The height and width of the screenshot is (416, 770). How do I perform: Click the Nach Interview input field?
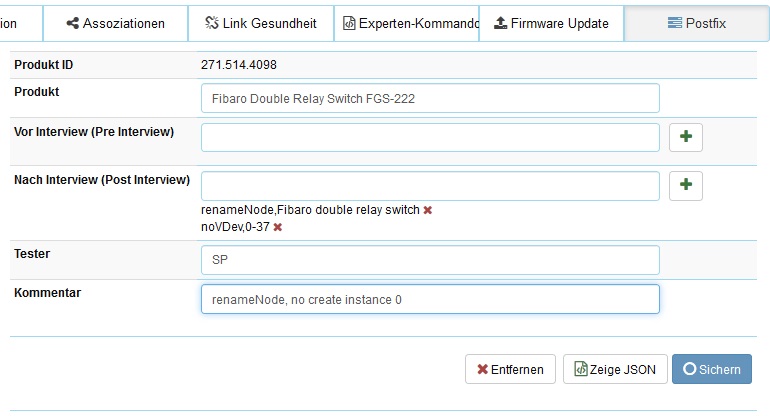point(430,185)
